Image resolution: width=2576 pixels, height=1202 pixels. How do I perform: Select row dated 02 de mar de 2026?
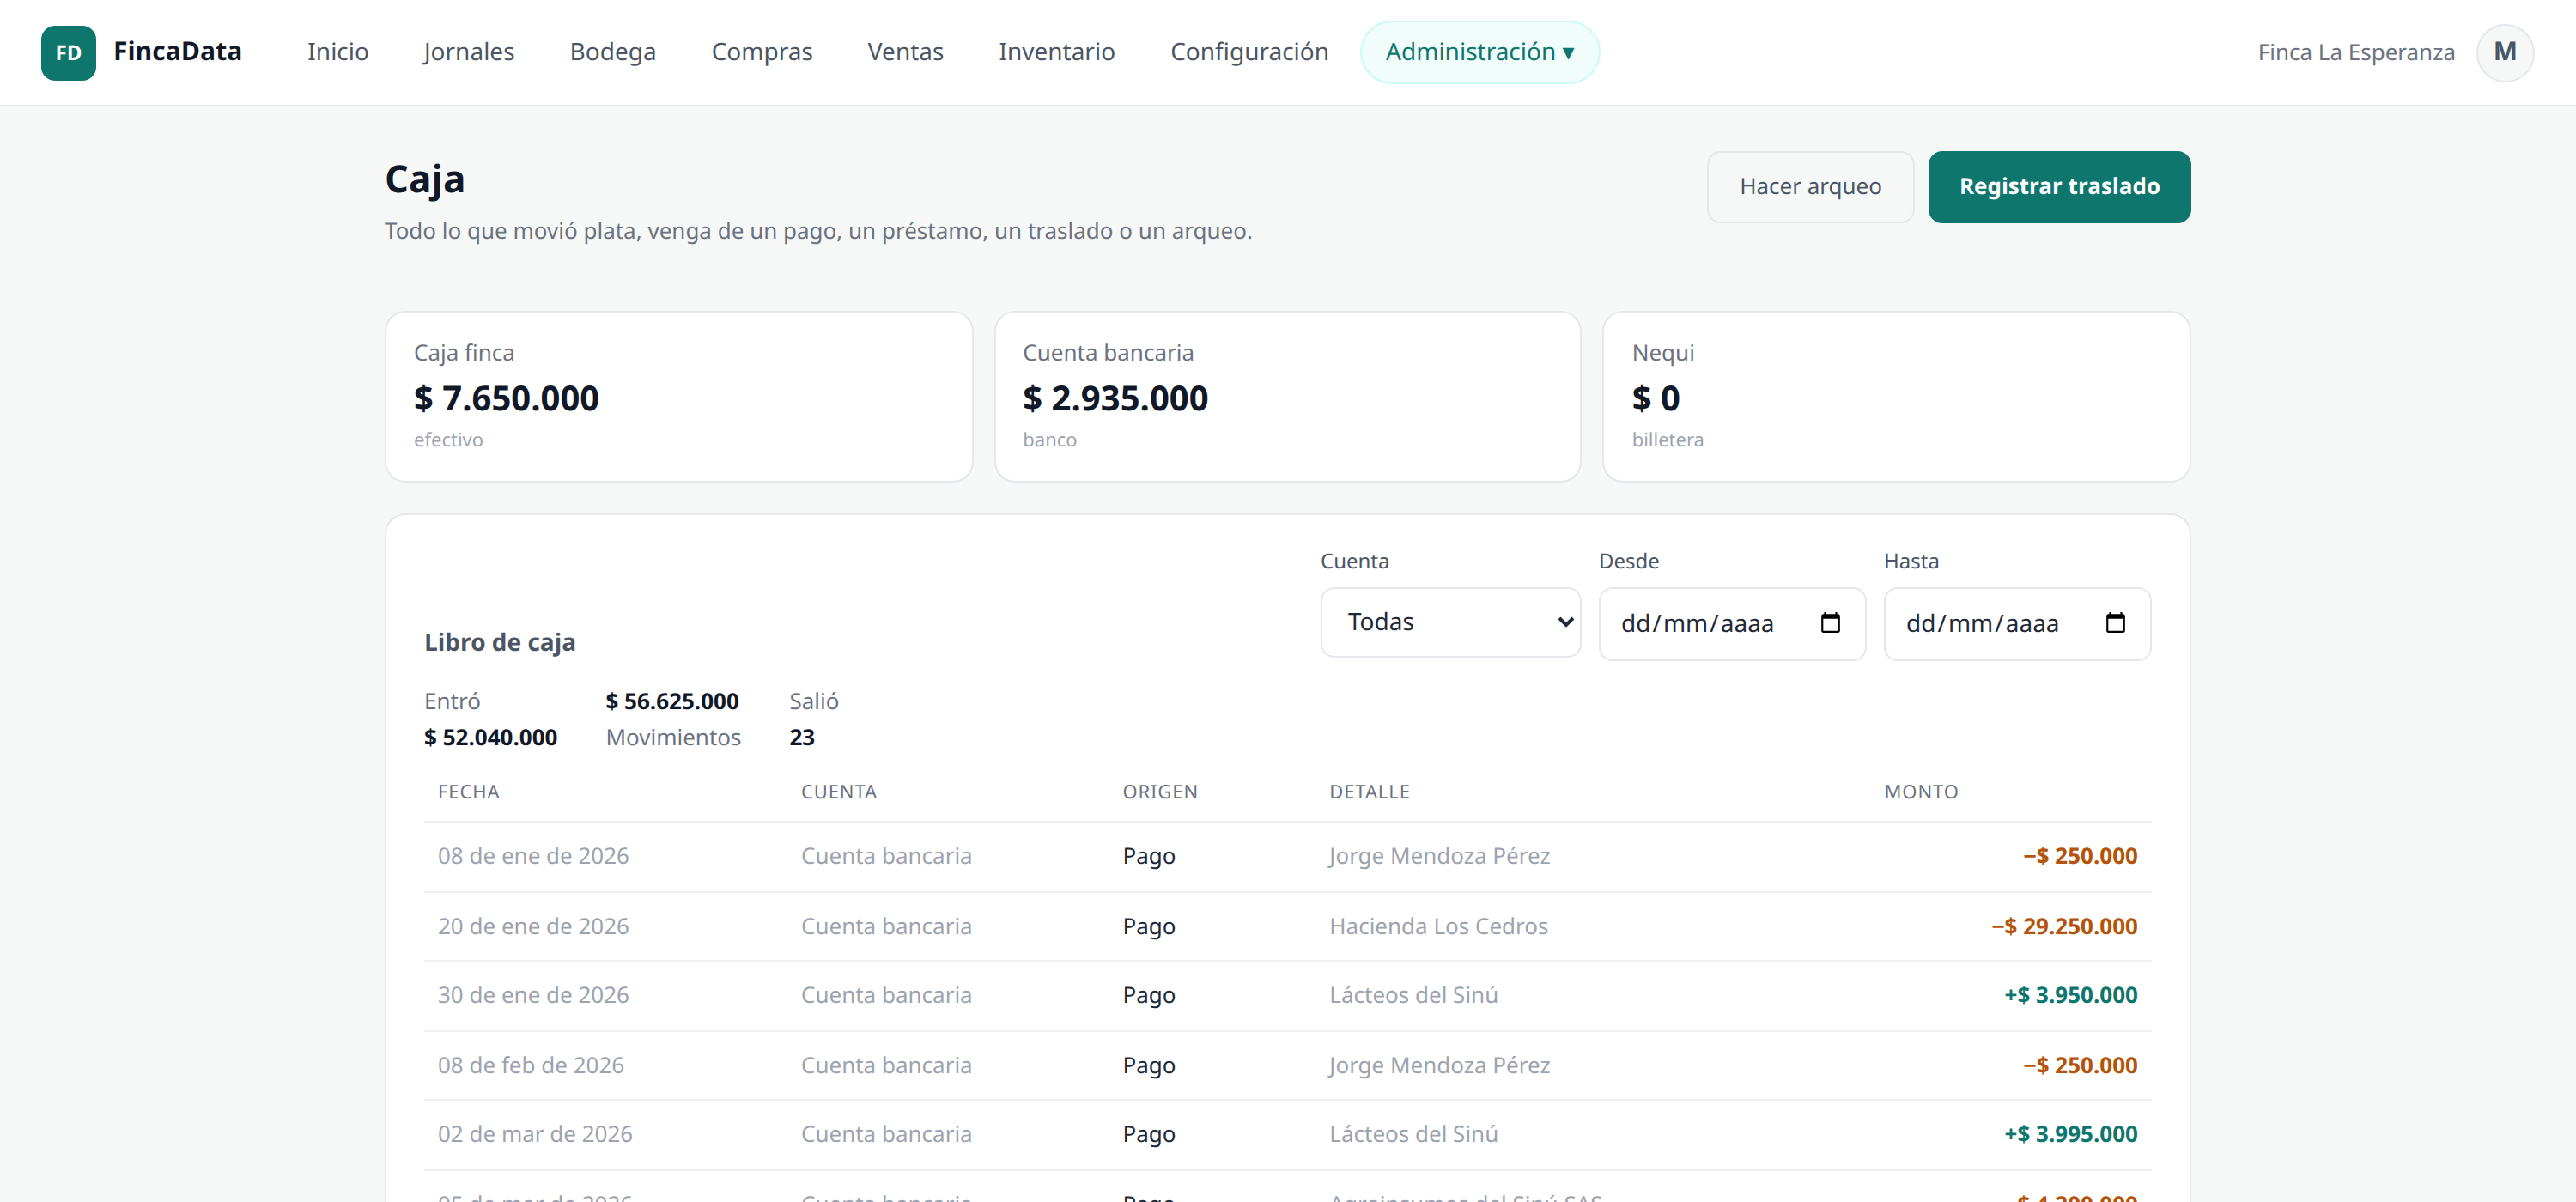(1287, 1134)
